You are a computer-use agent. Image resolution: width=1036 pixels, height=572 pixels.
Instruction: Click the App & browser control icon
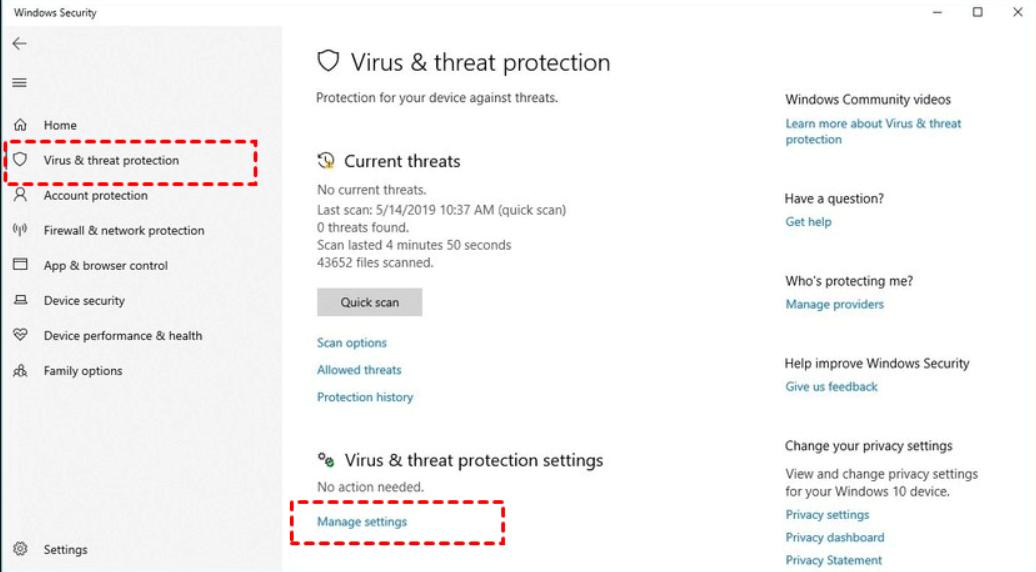(20, 265)
